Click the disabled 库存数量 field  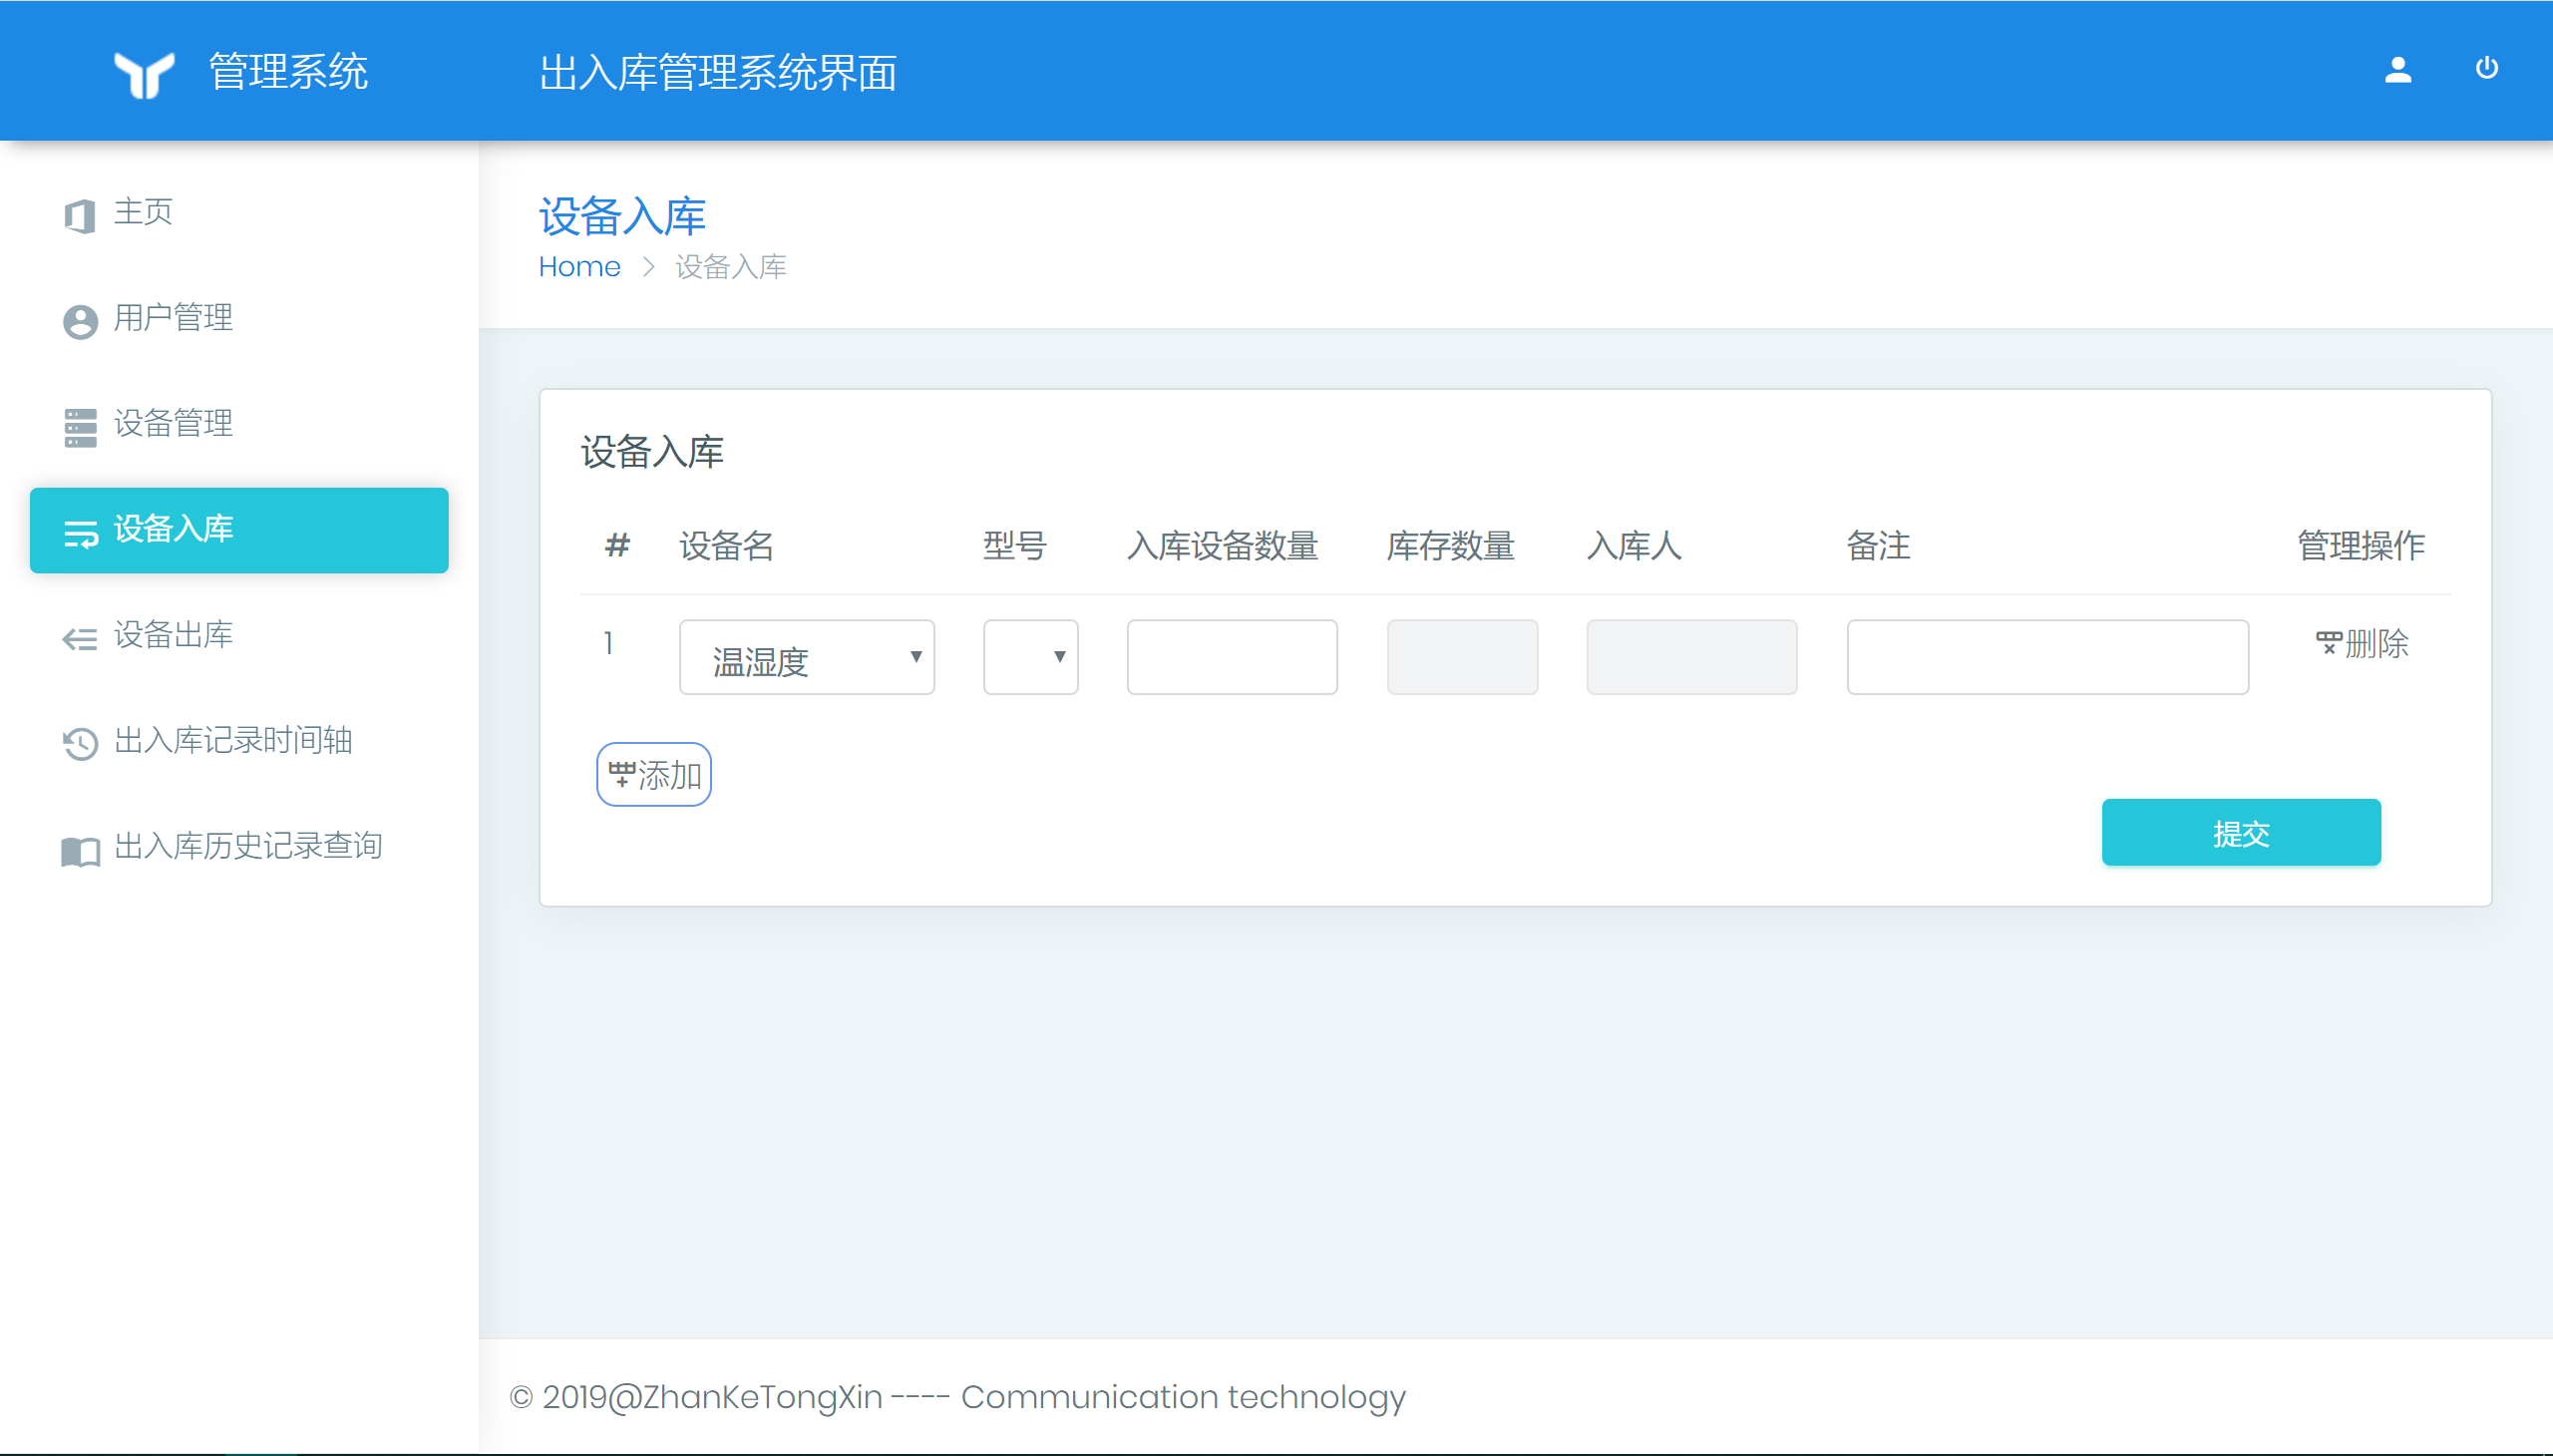[1462, 657]
